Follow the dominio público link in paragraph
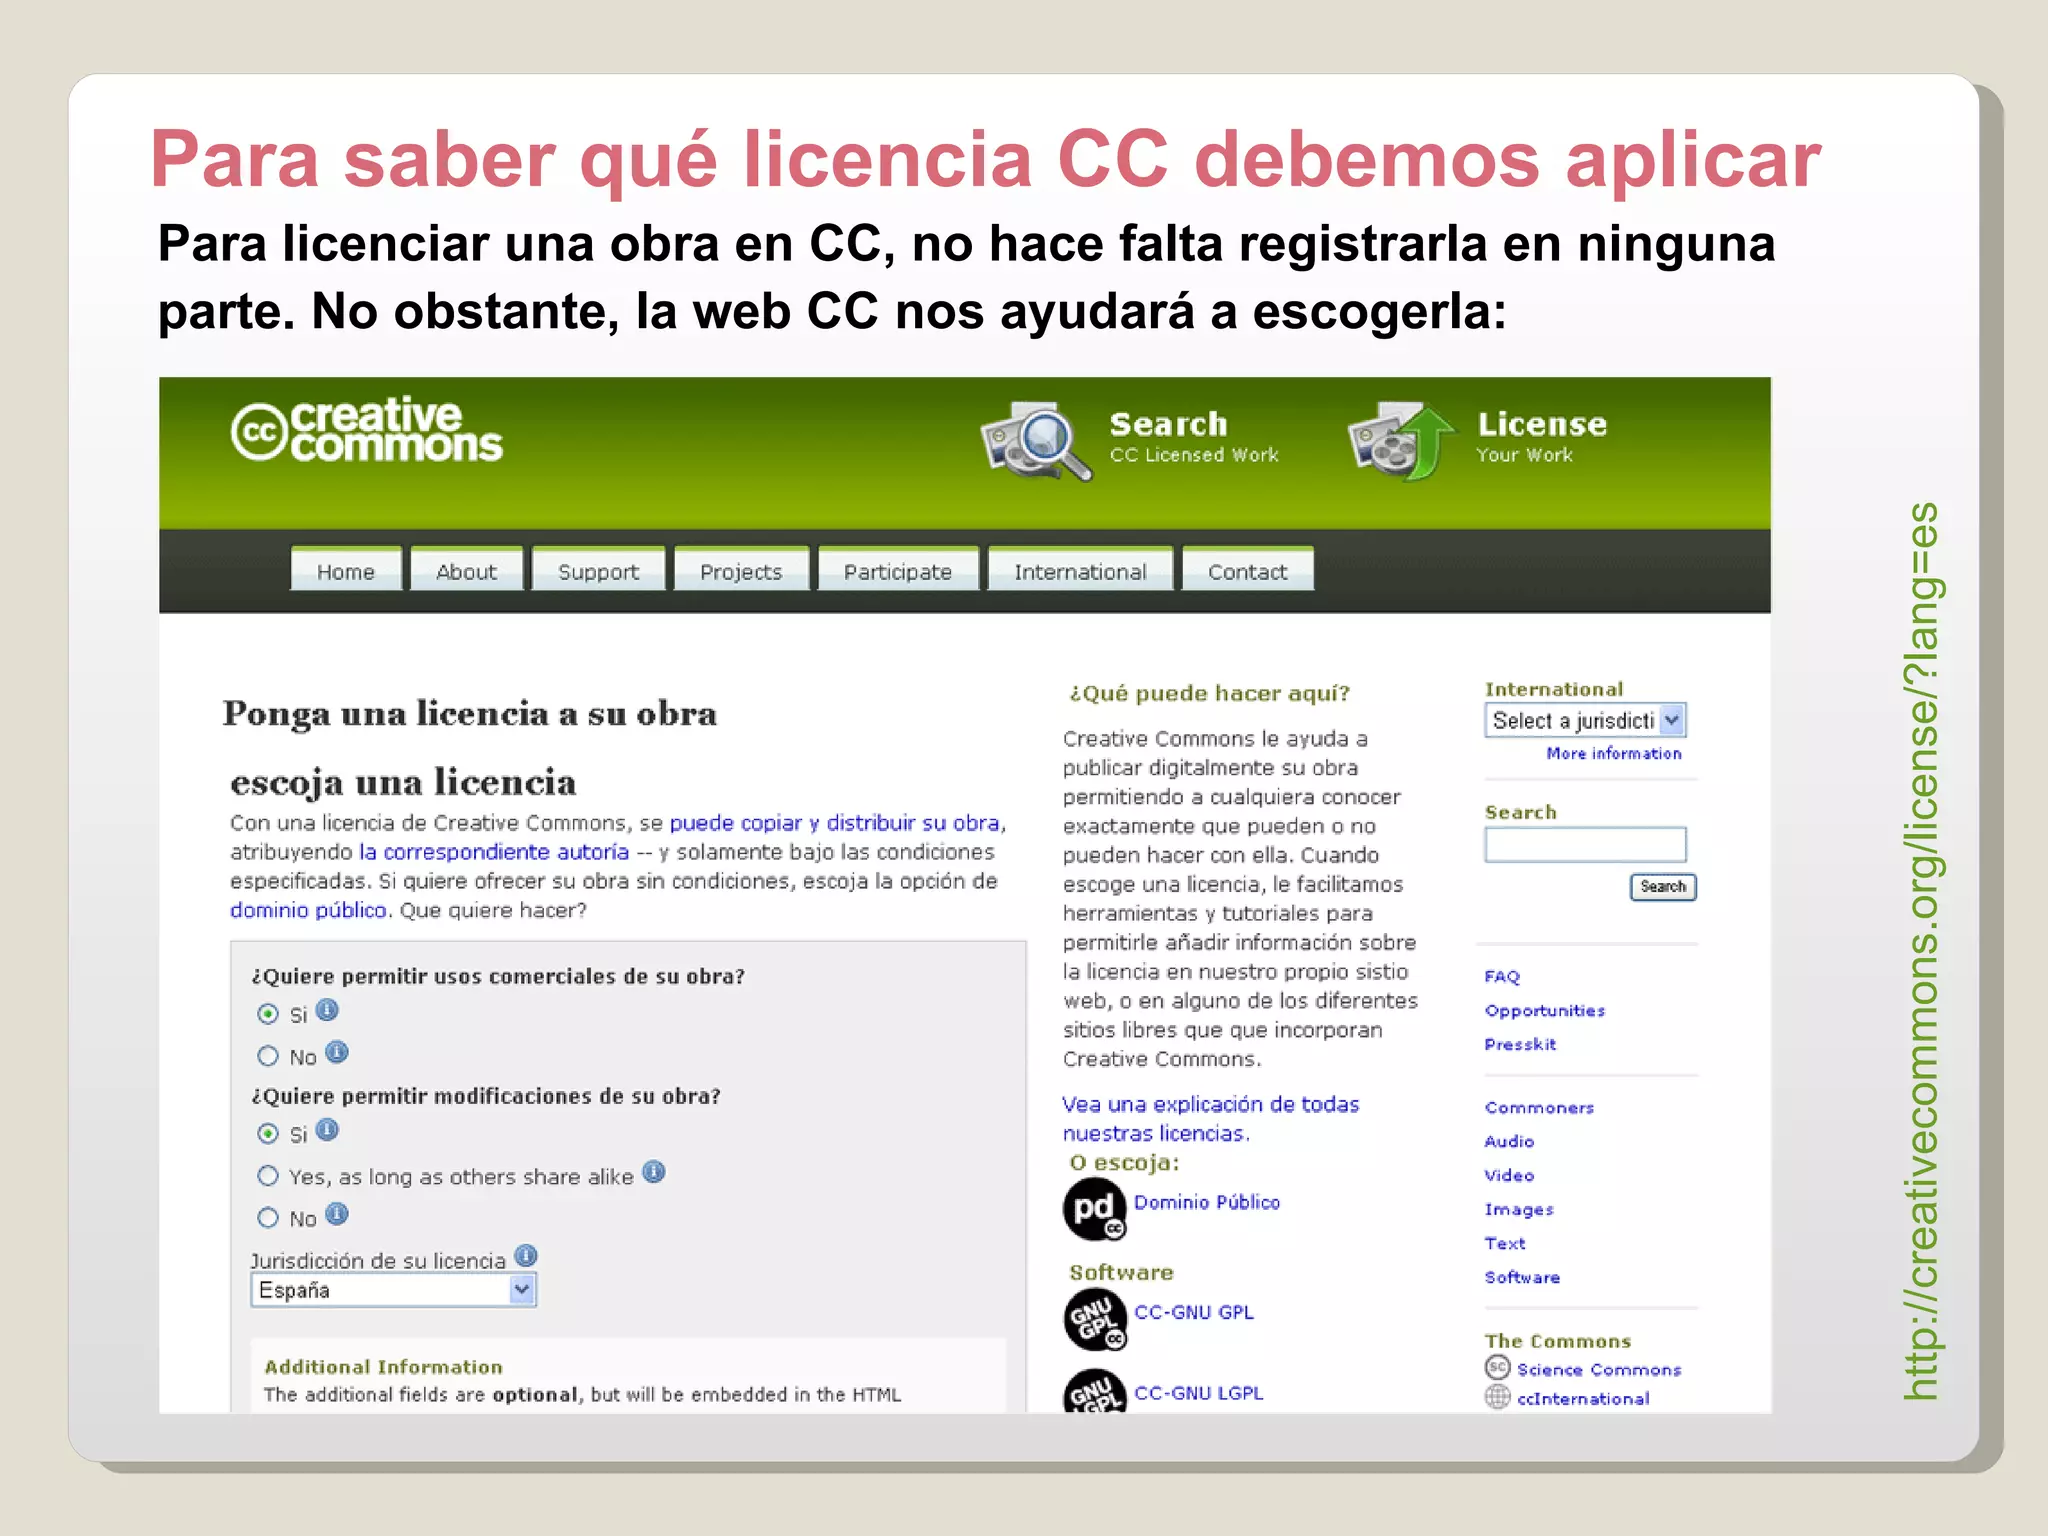2048x1536 pixels. click(x=308, y=910)
